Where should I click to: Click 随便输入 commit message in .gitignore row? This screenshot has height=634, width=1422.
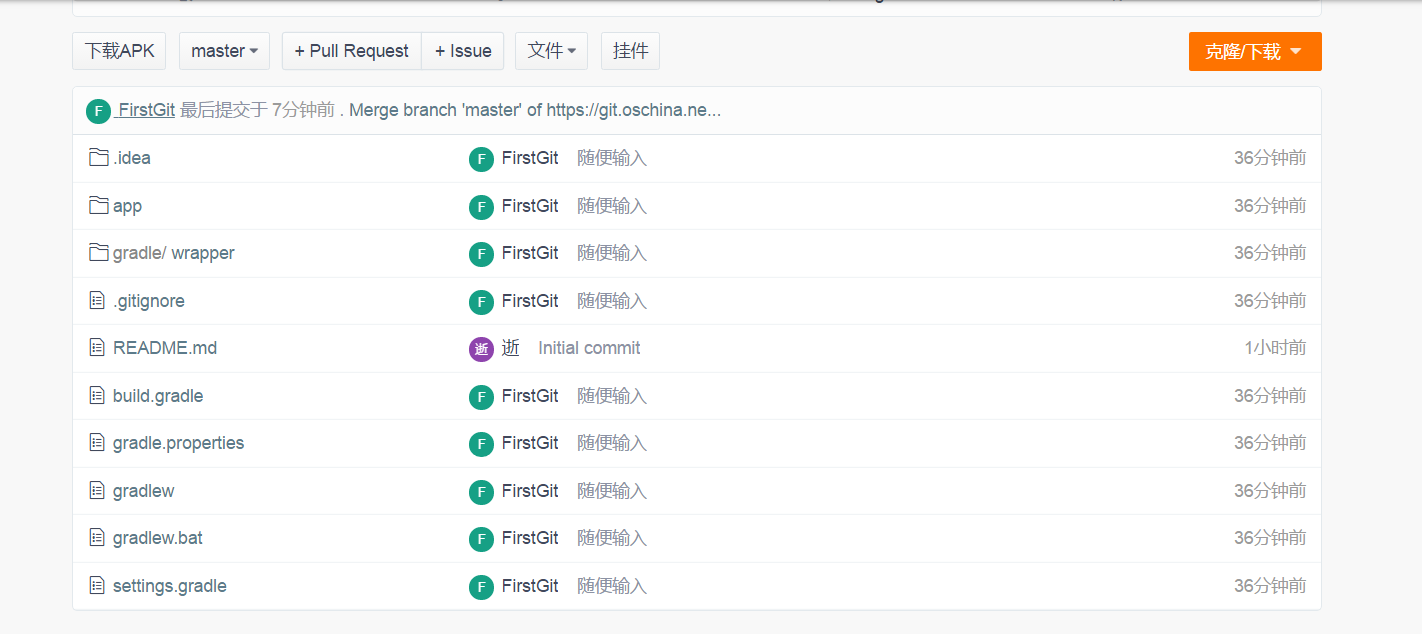tap(612, 301)
